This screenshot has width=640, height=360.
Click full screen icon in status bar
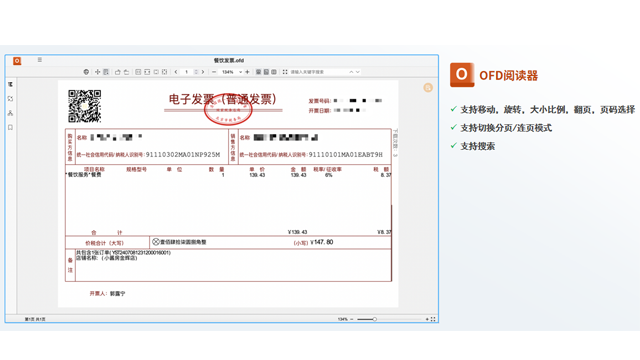(433, 319)
